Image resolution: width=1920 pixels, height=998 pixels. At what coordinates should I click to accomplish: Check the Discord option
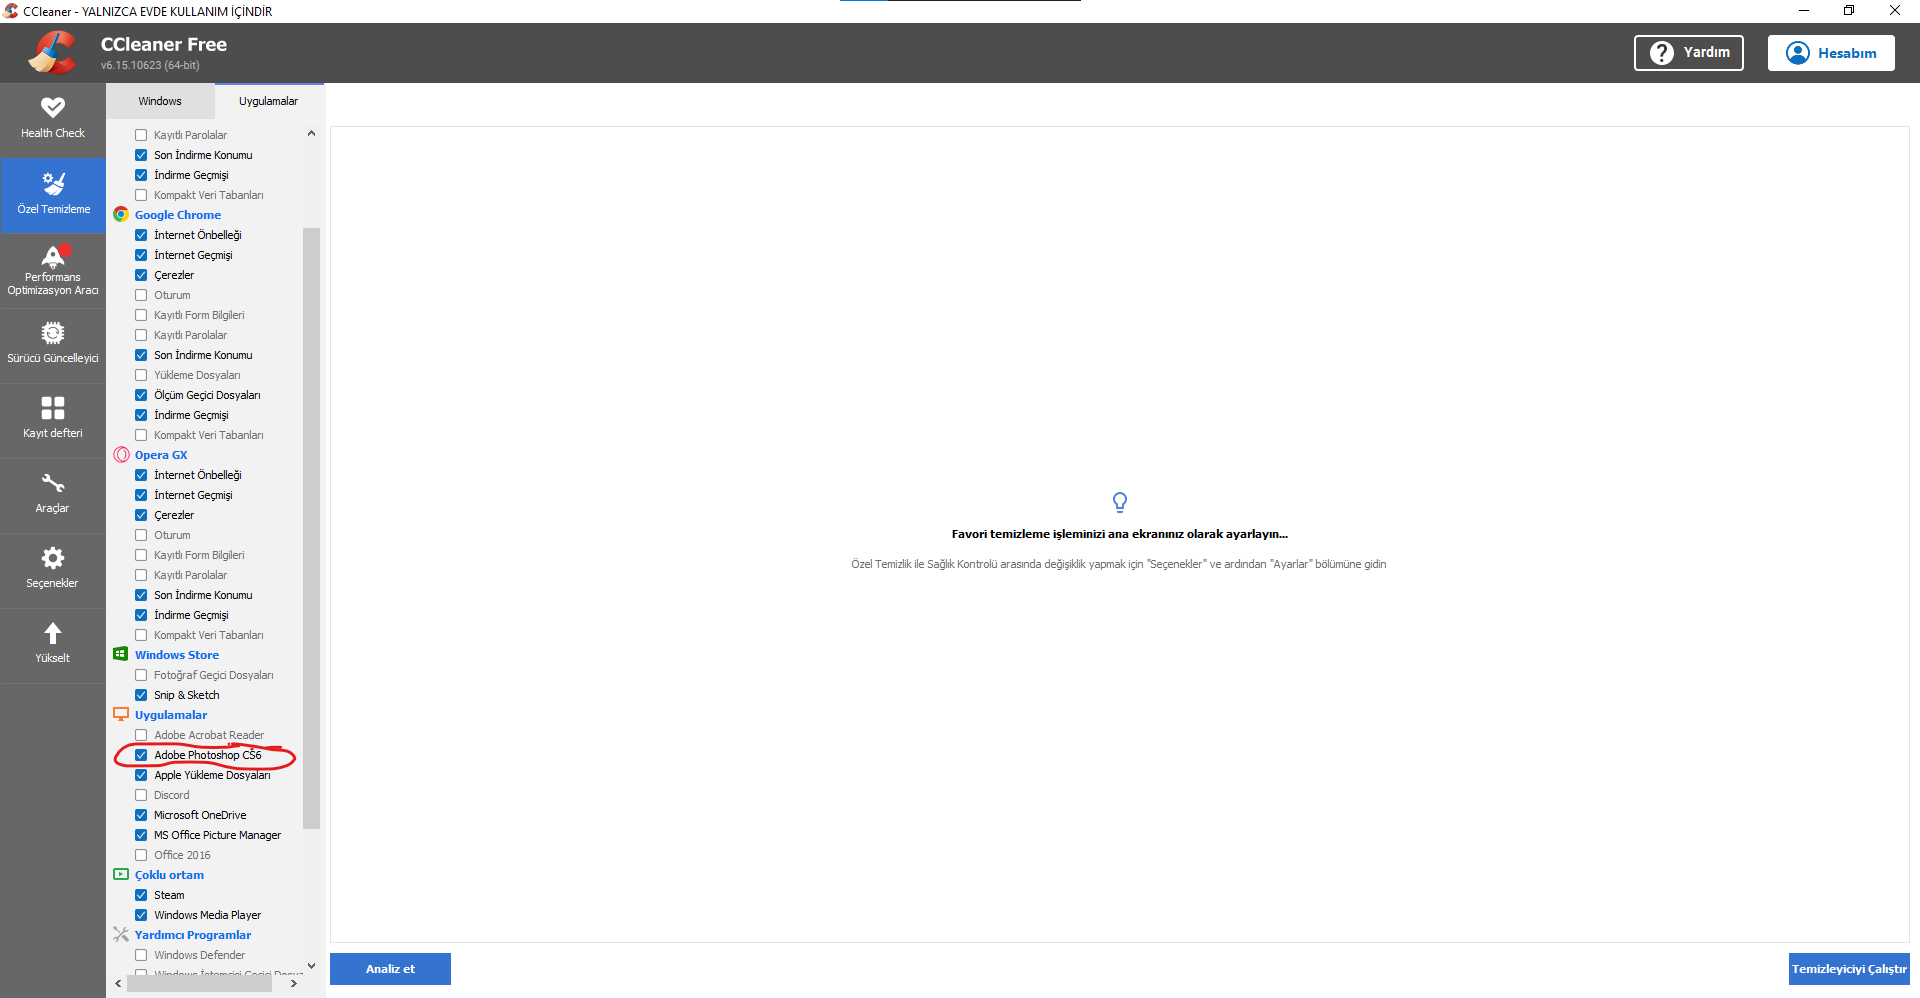tap(141, 795)
